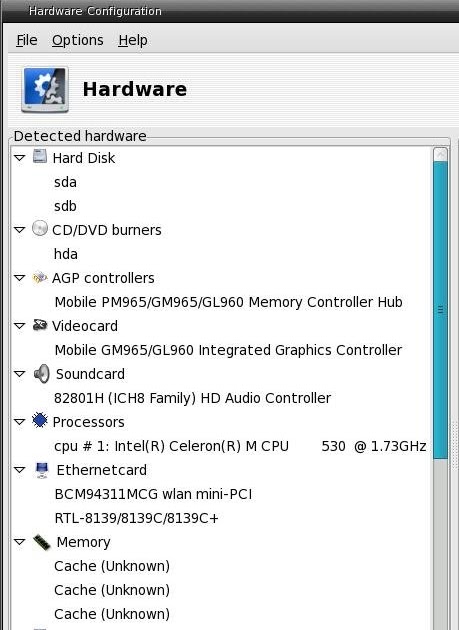Viewport: 459px width, 630px height.
Task: Click the Videocard category icon
Action: [x=40, y=325]
